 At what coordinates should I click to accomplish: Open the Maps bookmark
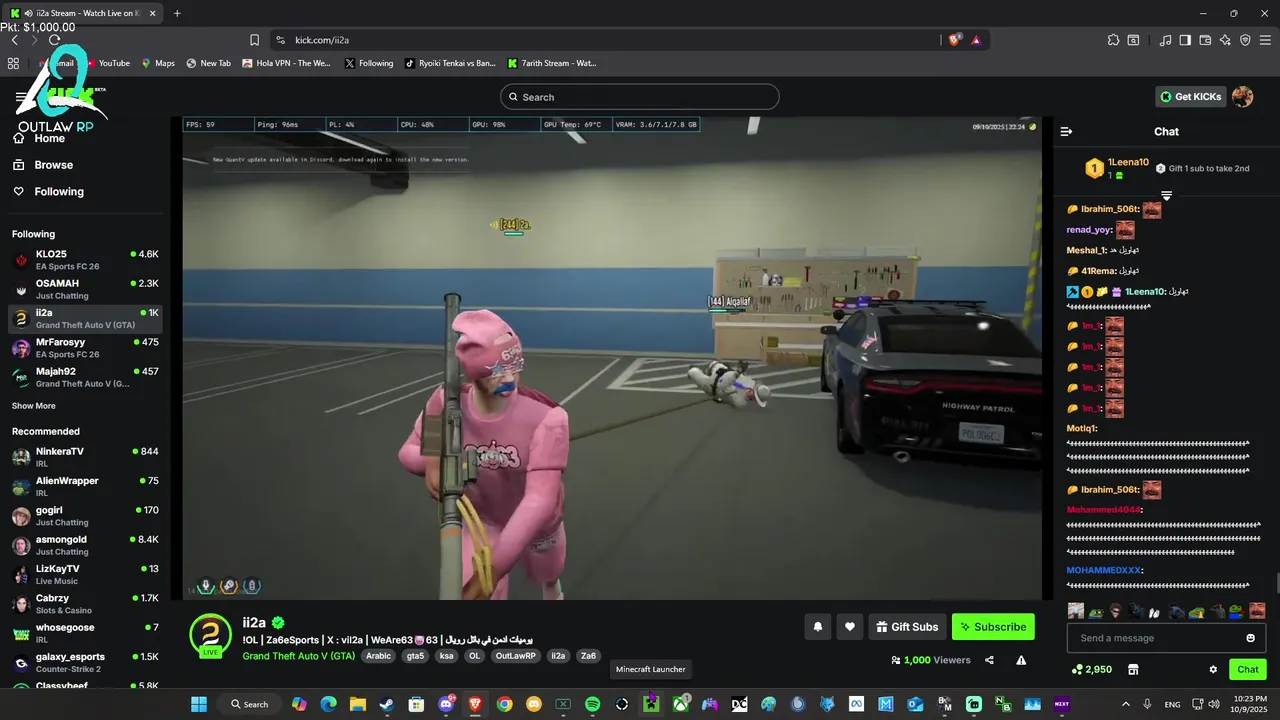point(158,63)
